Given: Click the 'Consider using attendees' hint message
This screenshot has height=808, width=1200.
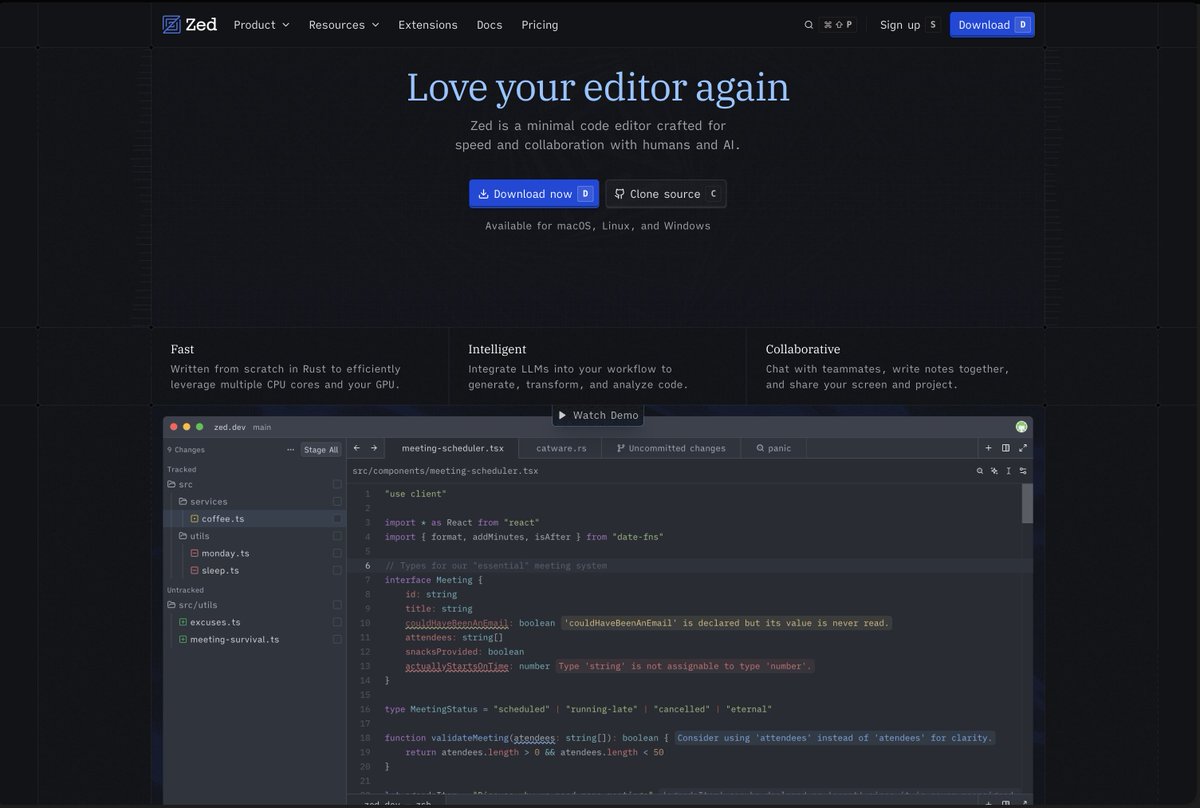Looking at the screenshot, I should pyautogui.click(x=835, y=738).
